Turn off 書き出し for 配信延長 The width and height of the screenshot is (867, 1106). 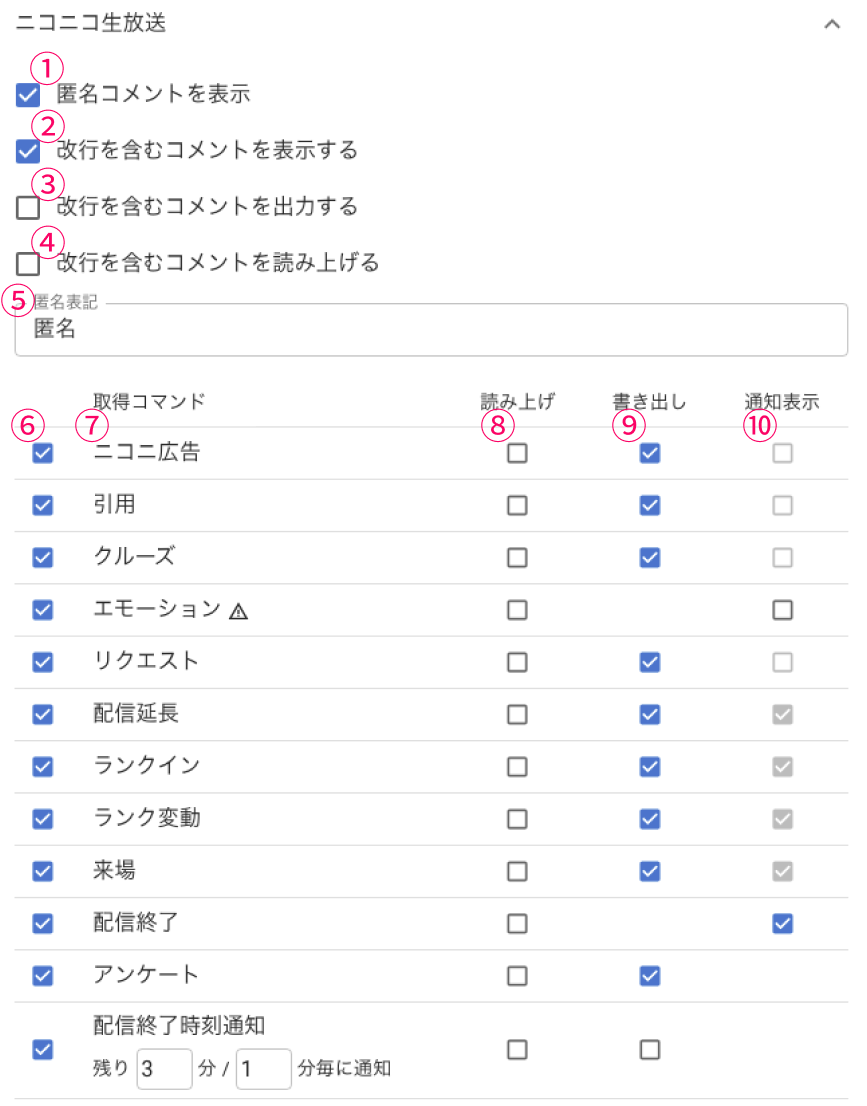tap(650, 714)
